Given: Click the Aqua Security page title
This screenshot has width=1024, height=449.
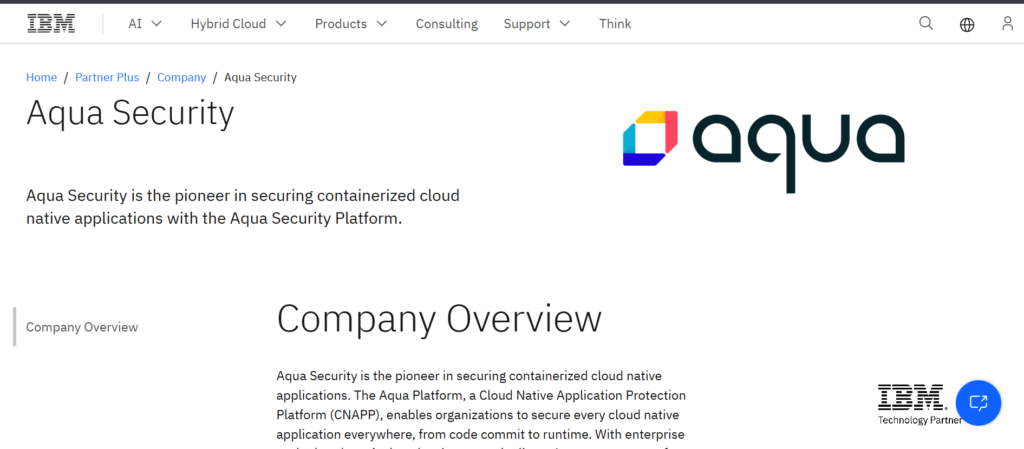Looking at the screenshot, I should (x=130, y=113).
